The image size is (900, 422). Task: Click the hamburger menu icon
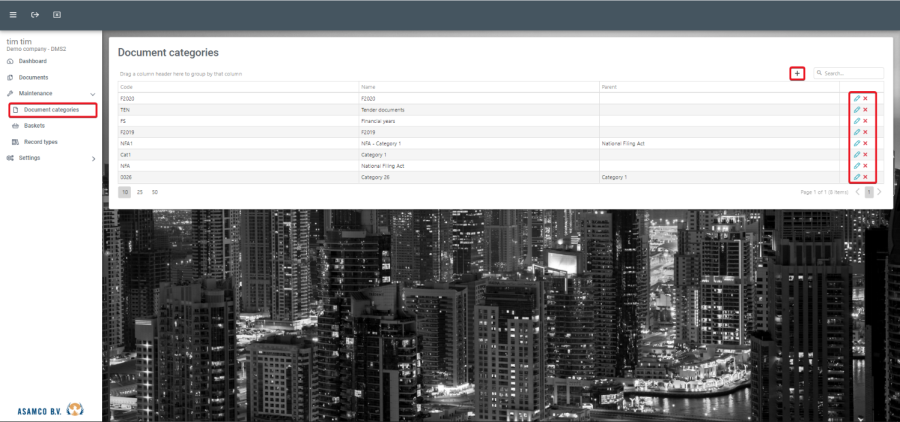click(x=13, y=15)
